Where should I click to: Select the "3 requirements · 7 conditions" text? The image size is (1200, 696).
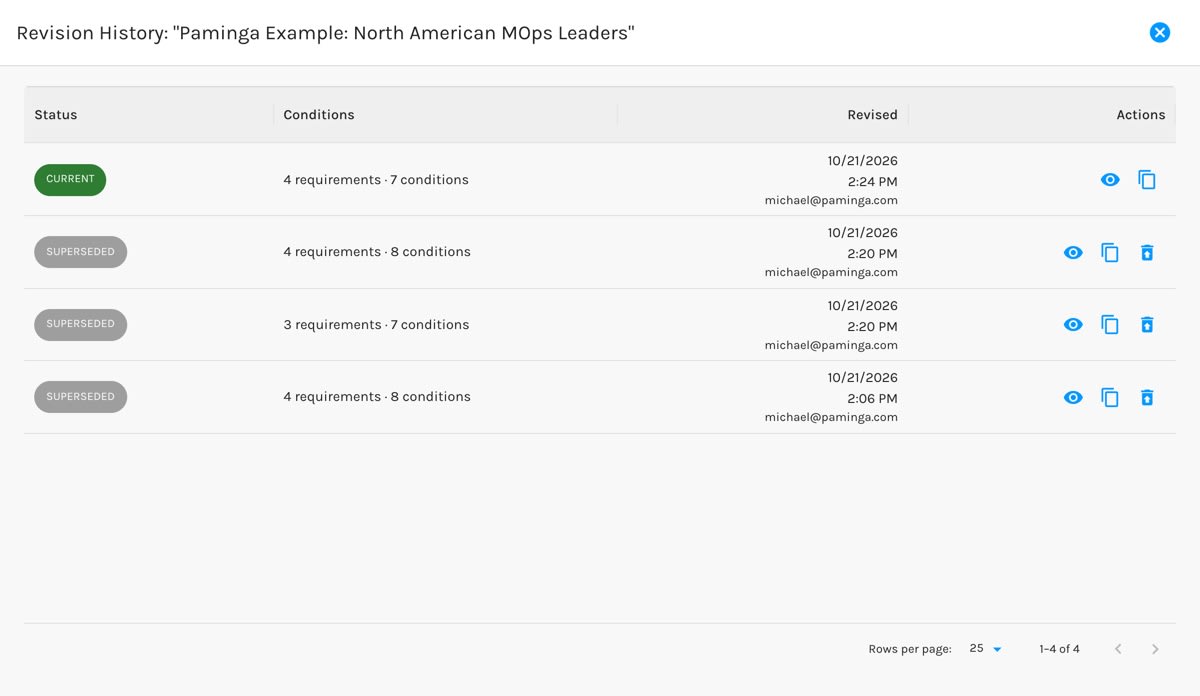coord(376,325)
